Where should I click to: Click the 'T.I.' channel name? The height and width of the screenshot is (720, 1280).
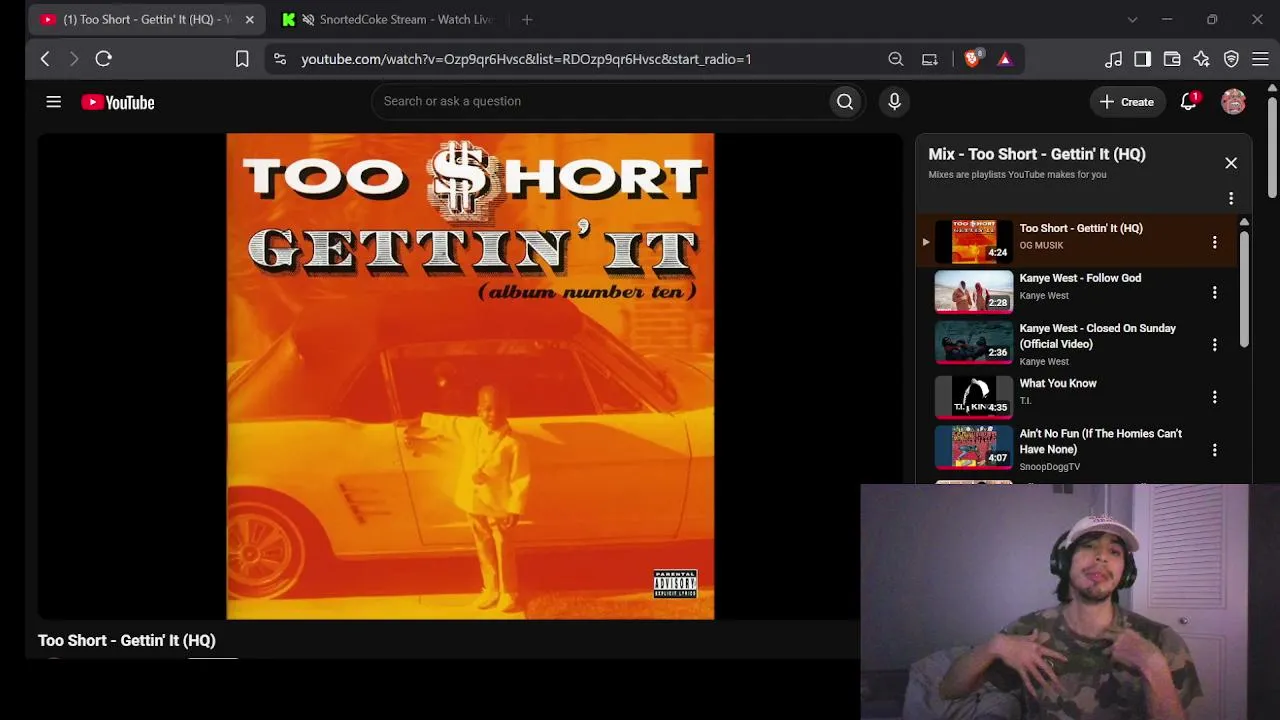tap(1025, 400)
